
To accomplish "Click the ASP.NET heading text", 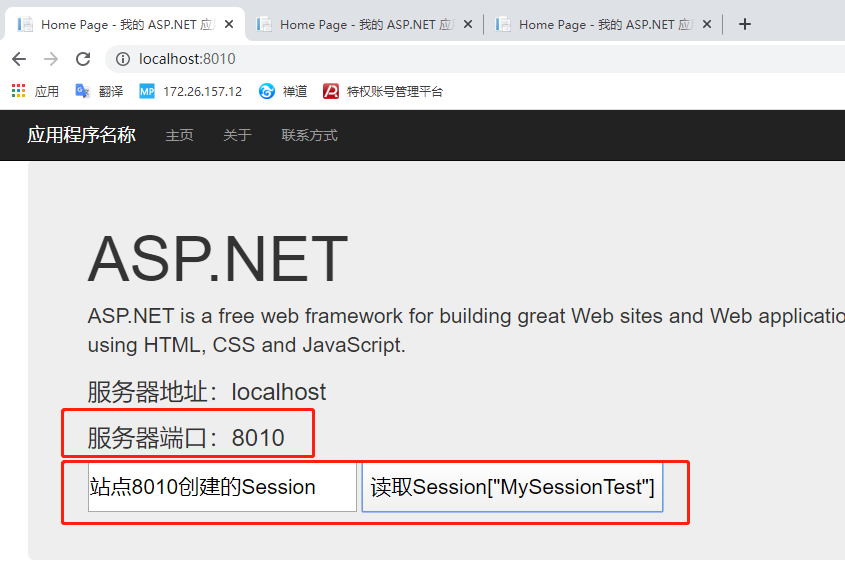I will click(218, 259).
